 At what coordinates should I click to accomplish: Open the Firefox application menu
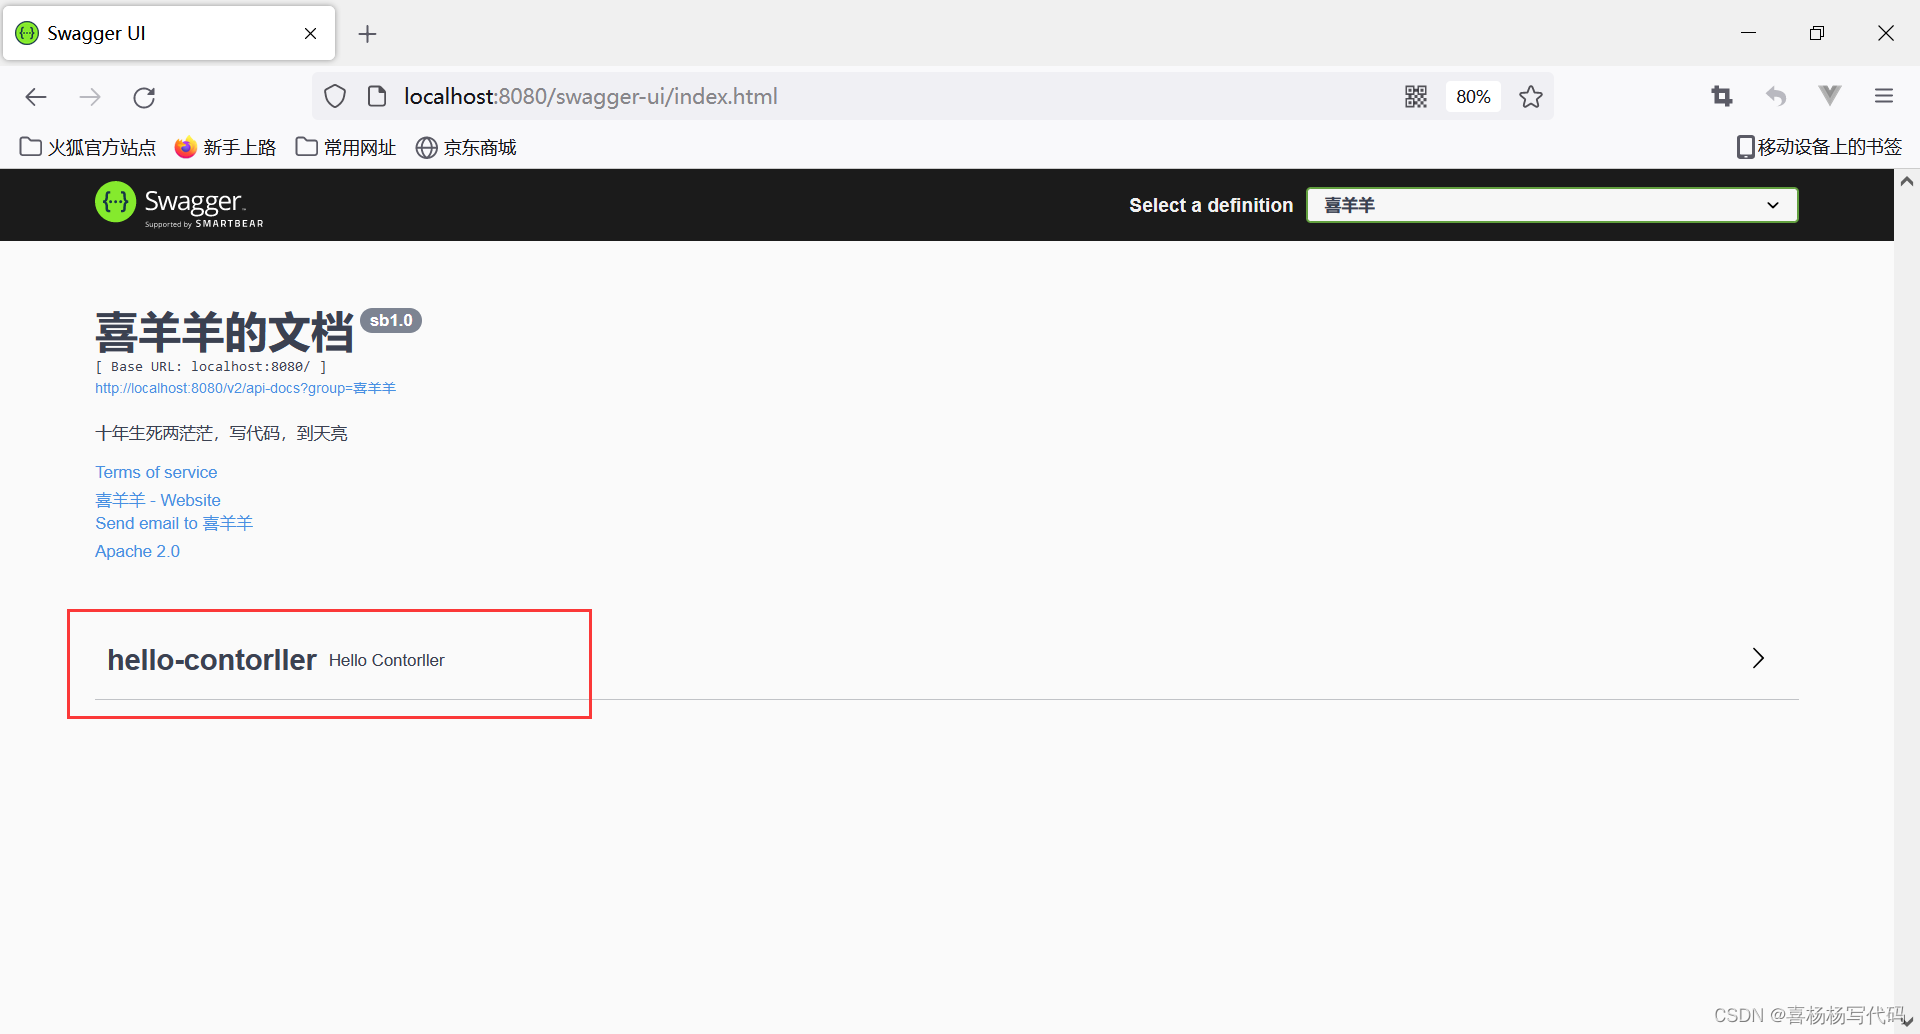[1884, 96]
